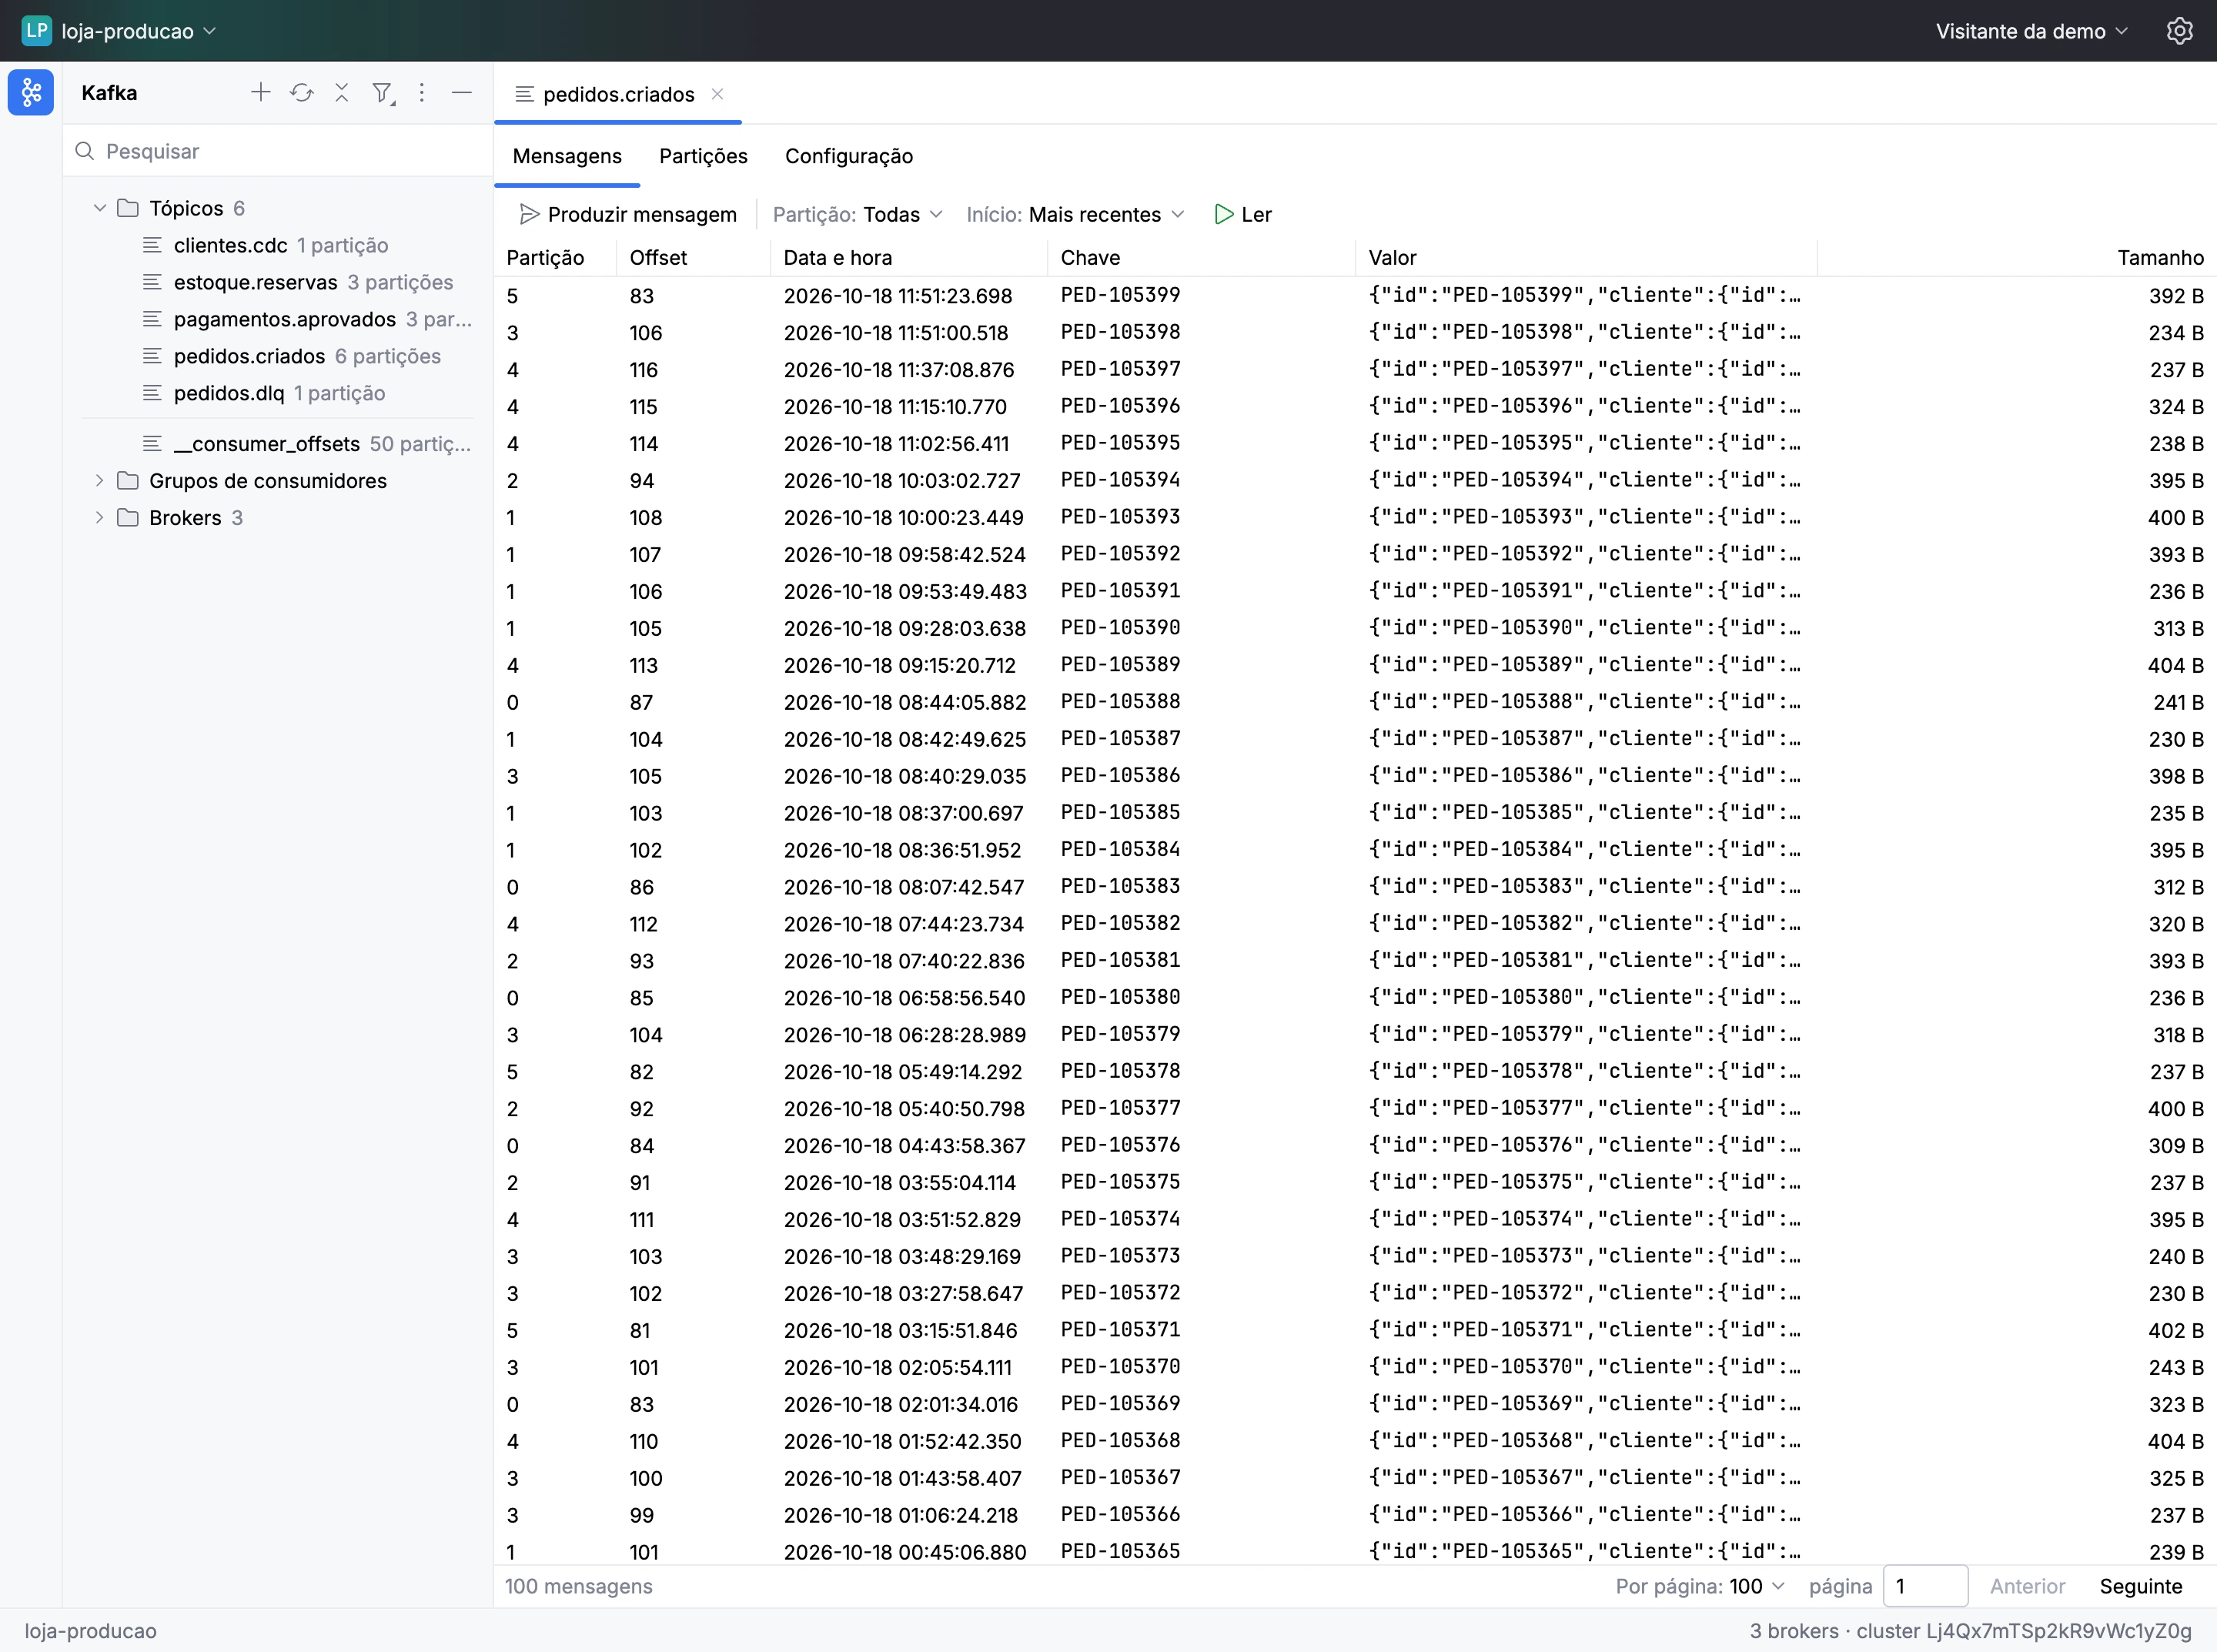Click the Tópicos folder icon
The image size is (2217, 1652).
point(128,208)
